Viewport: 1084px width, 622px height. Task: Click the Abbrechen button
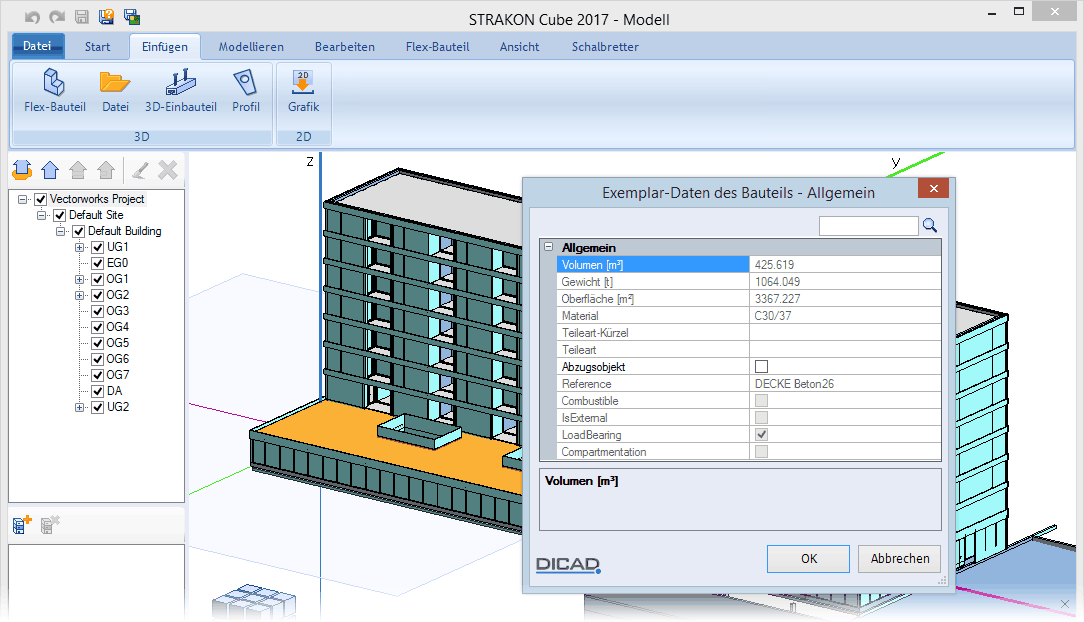[899, 558]
